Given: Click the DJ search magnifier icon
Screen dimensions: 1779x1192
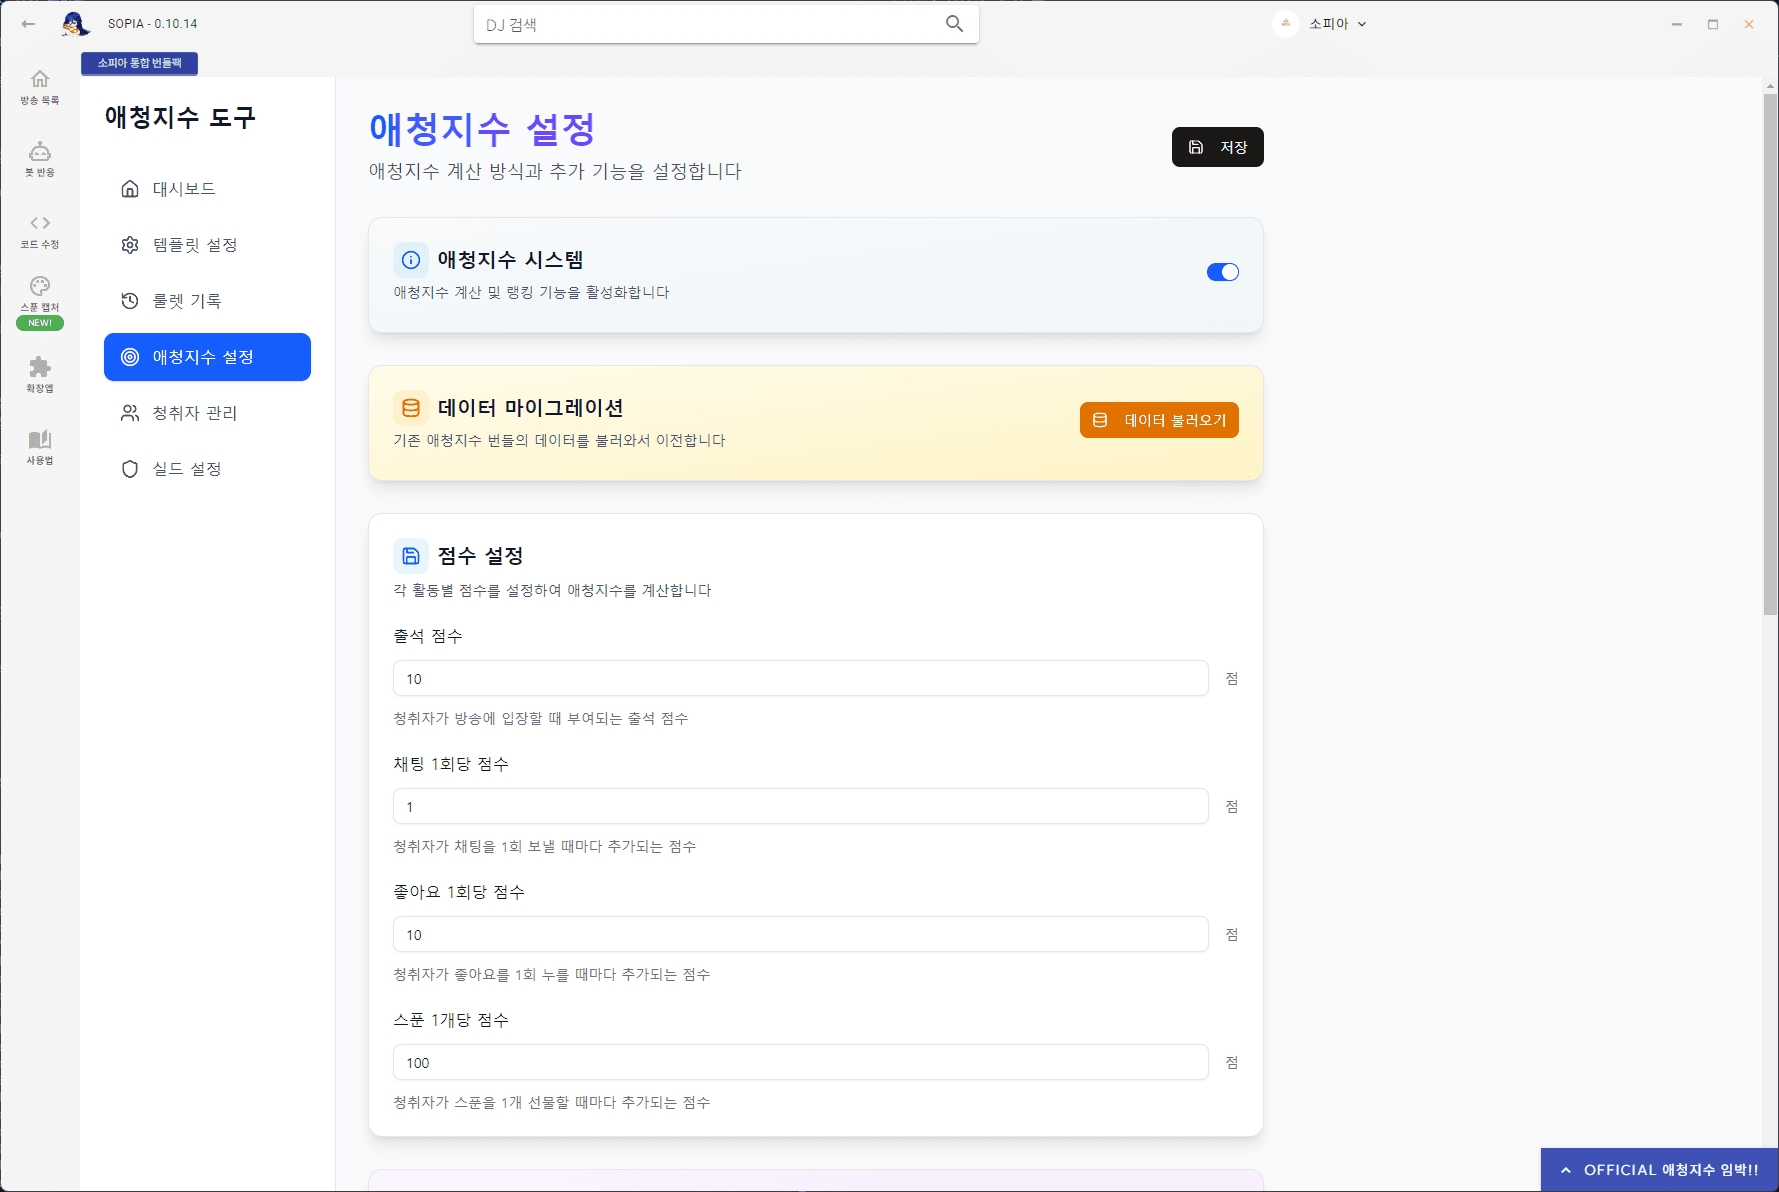Looking at the screenshot, I should coord(953,23).
